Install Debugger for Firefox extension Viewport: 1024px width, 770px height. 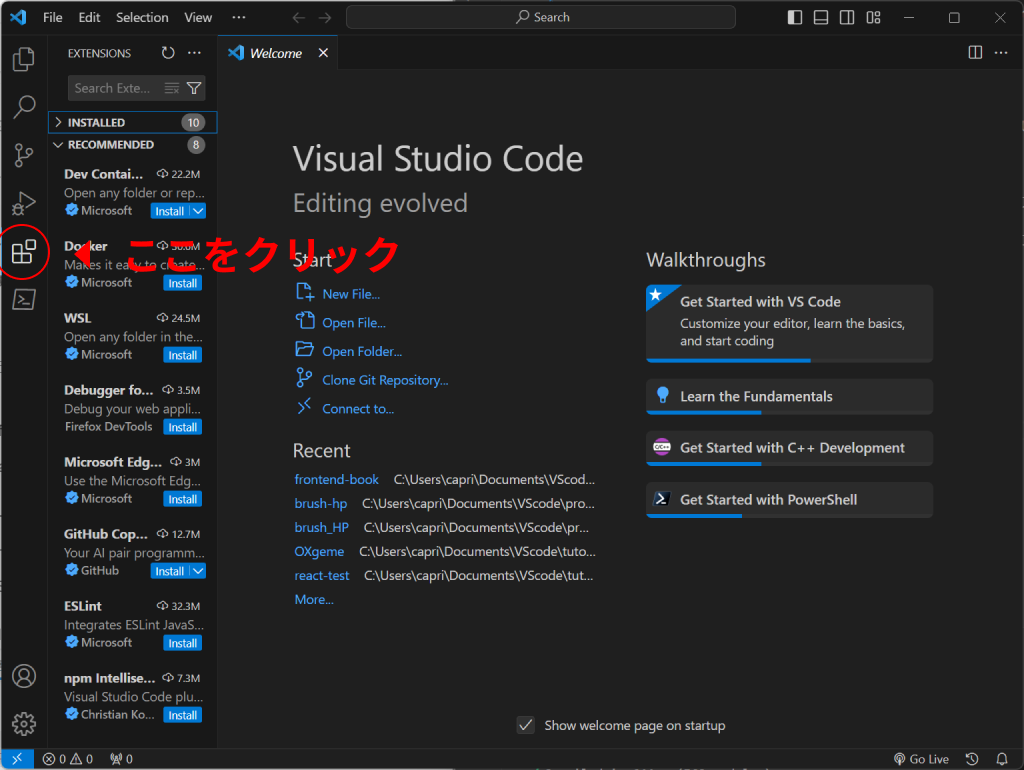[182, 427]
